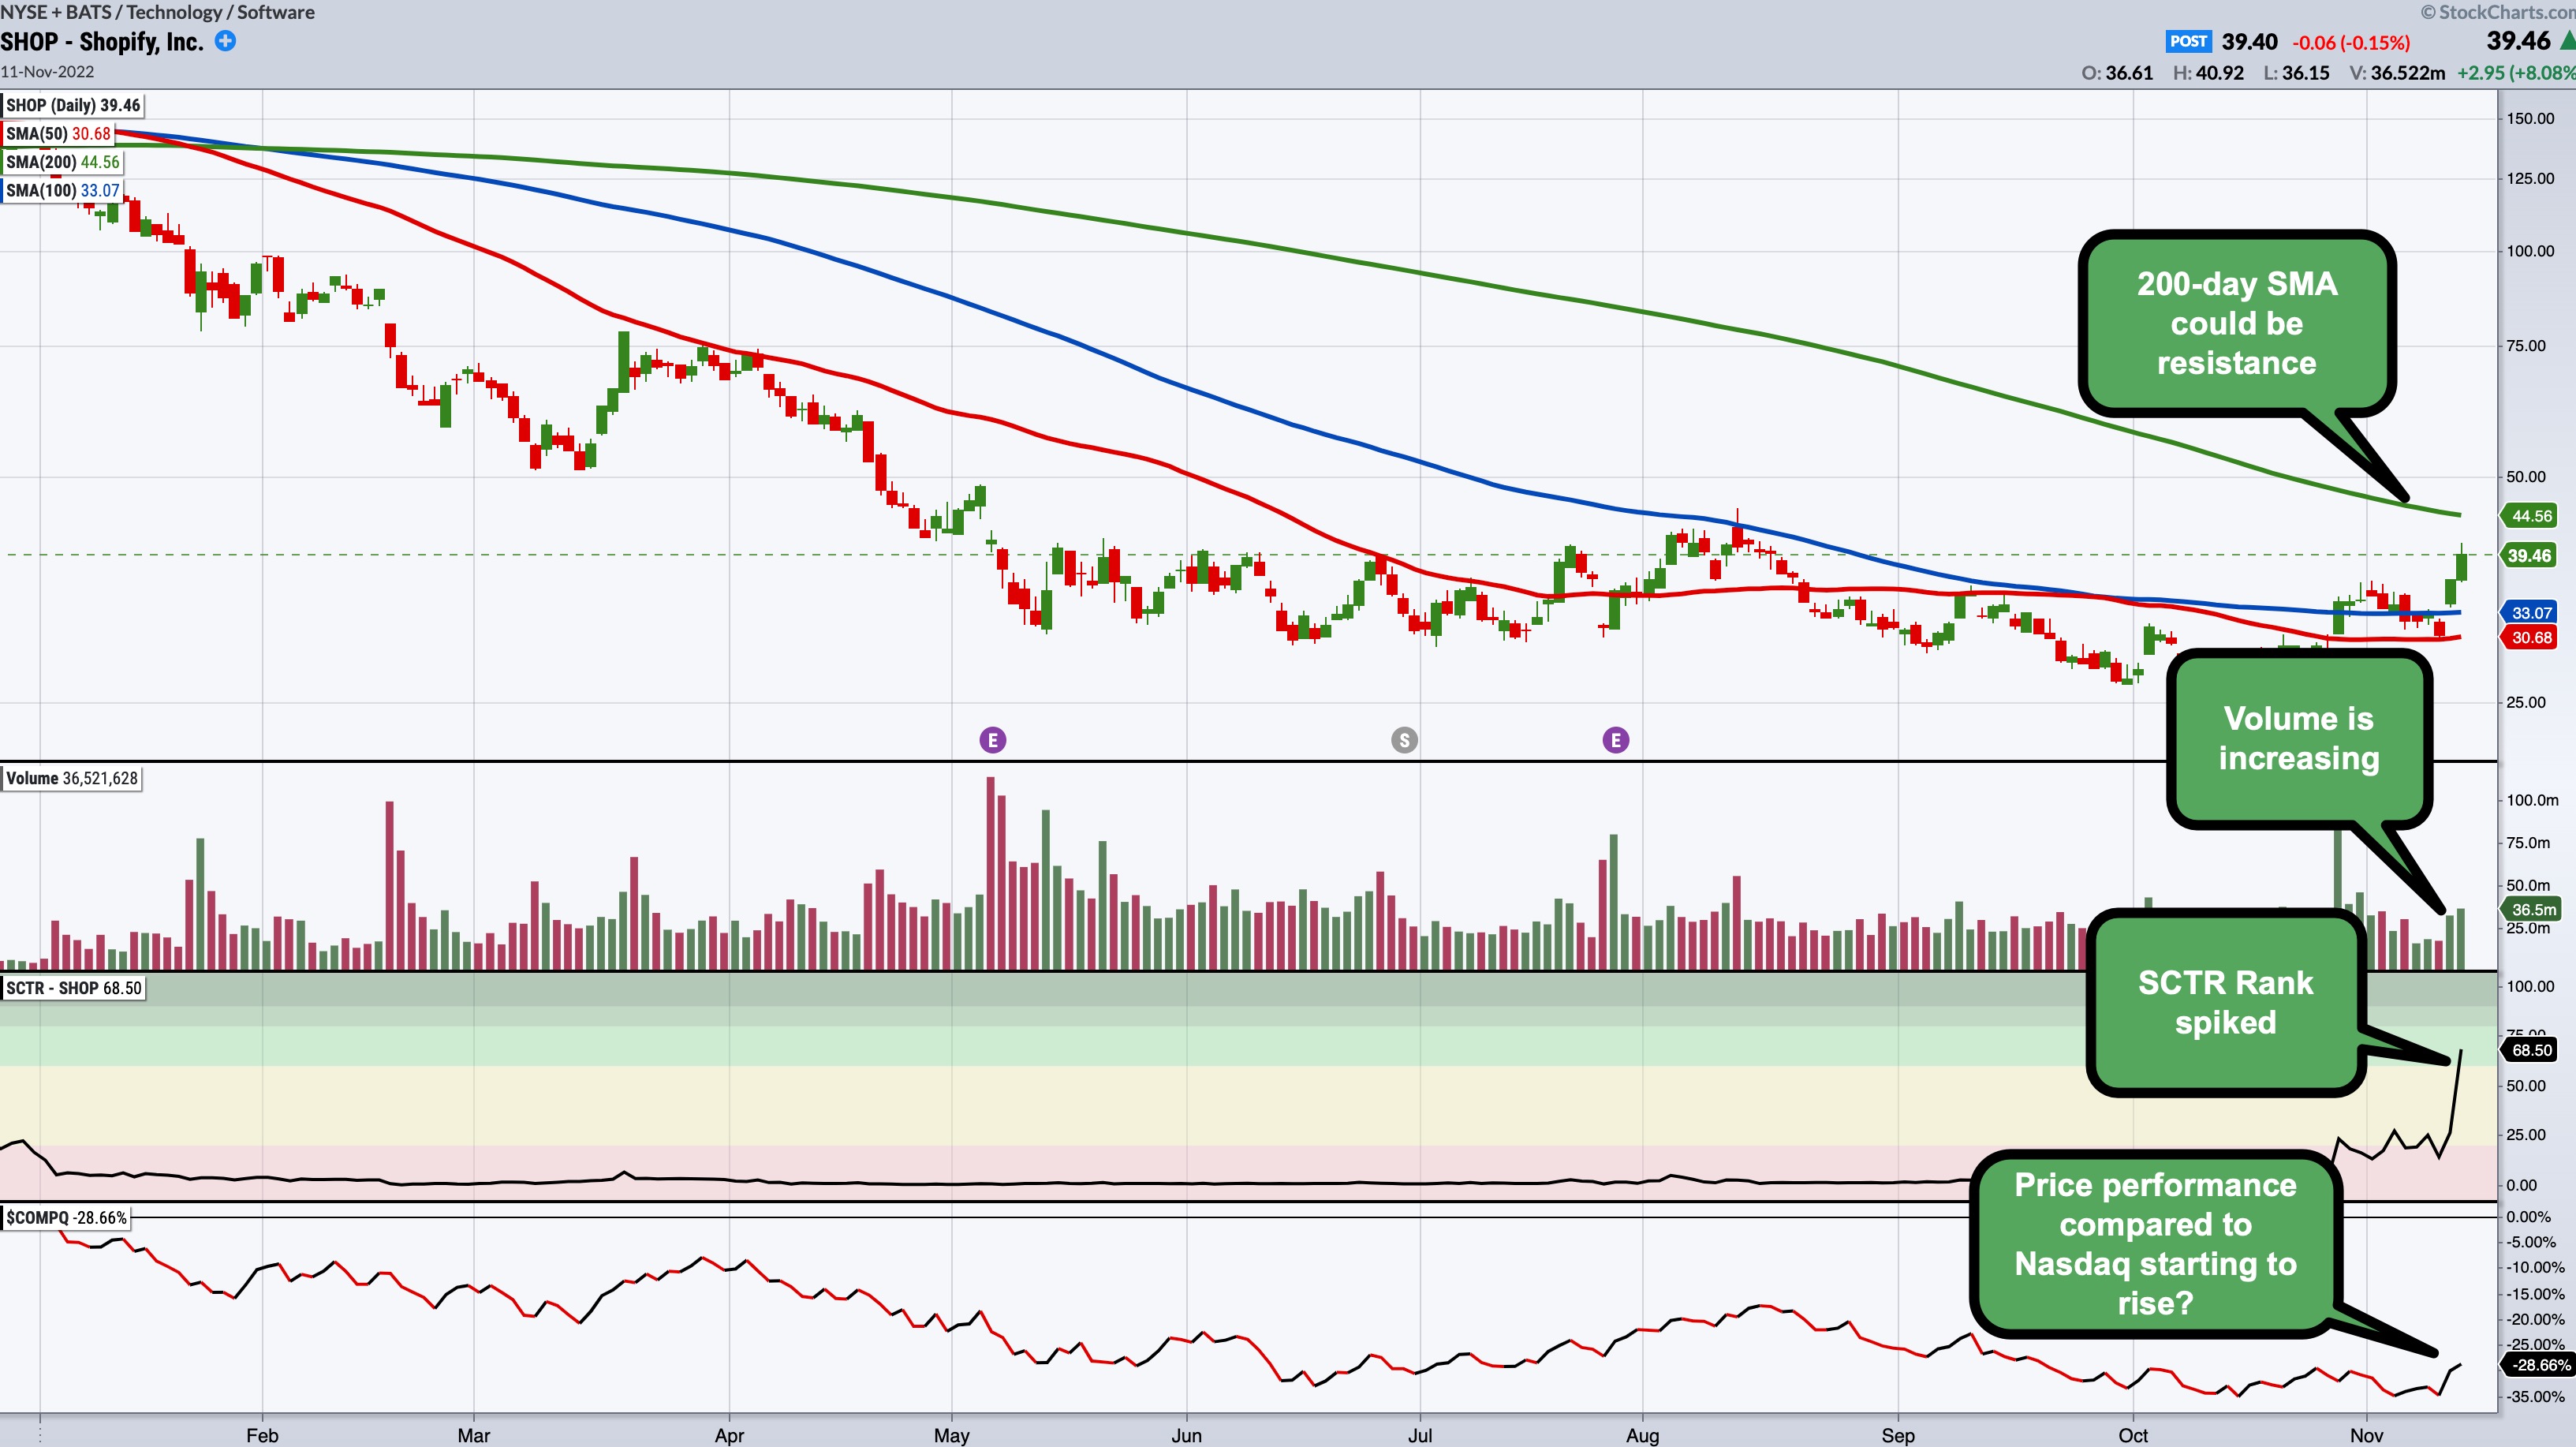Click the '200-day SMA could be resistance' callout
The height and width of the screenshot is (1447, 2576).
[x=2236, y=323]
